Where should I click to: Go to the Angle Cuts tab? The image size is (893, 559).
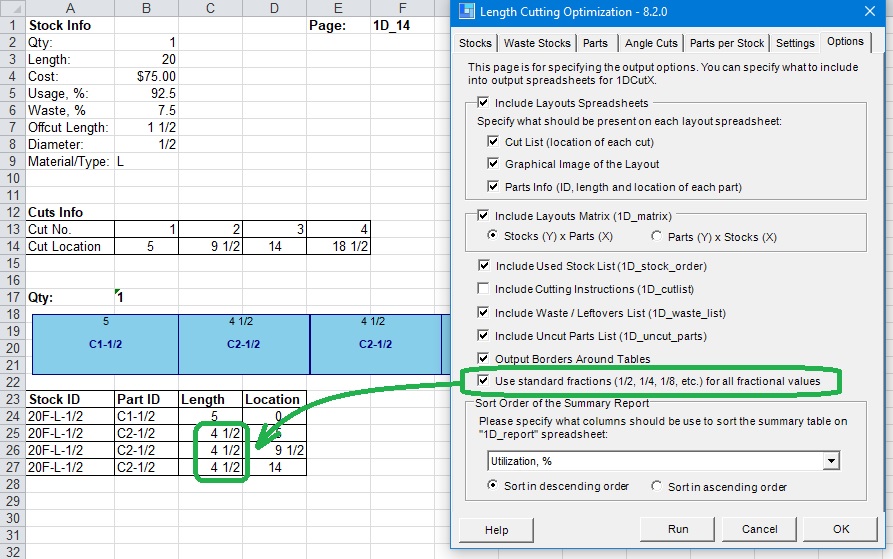click(x=650, y=43)
